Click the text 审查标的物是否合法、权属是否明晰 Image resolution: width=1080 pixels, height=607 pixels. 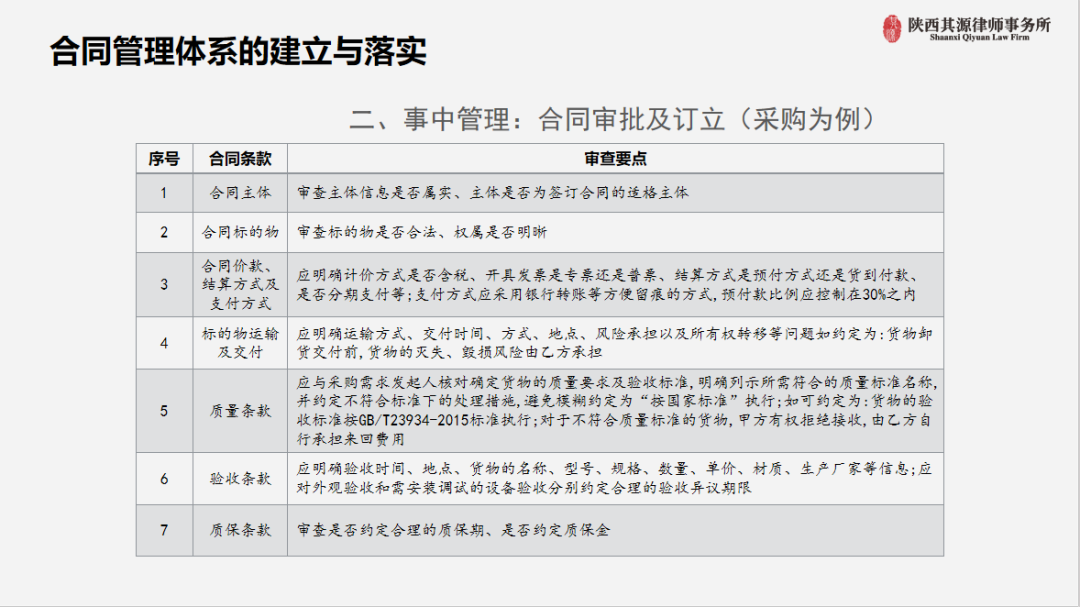[x=422, y=232]
